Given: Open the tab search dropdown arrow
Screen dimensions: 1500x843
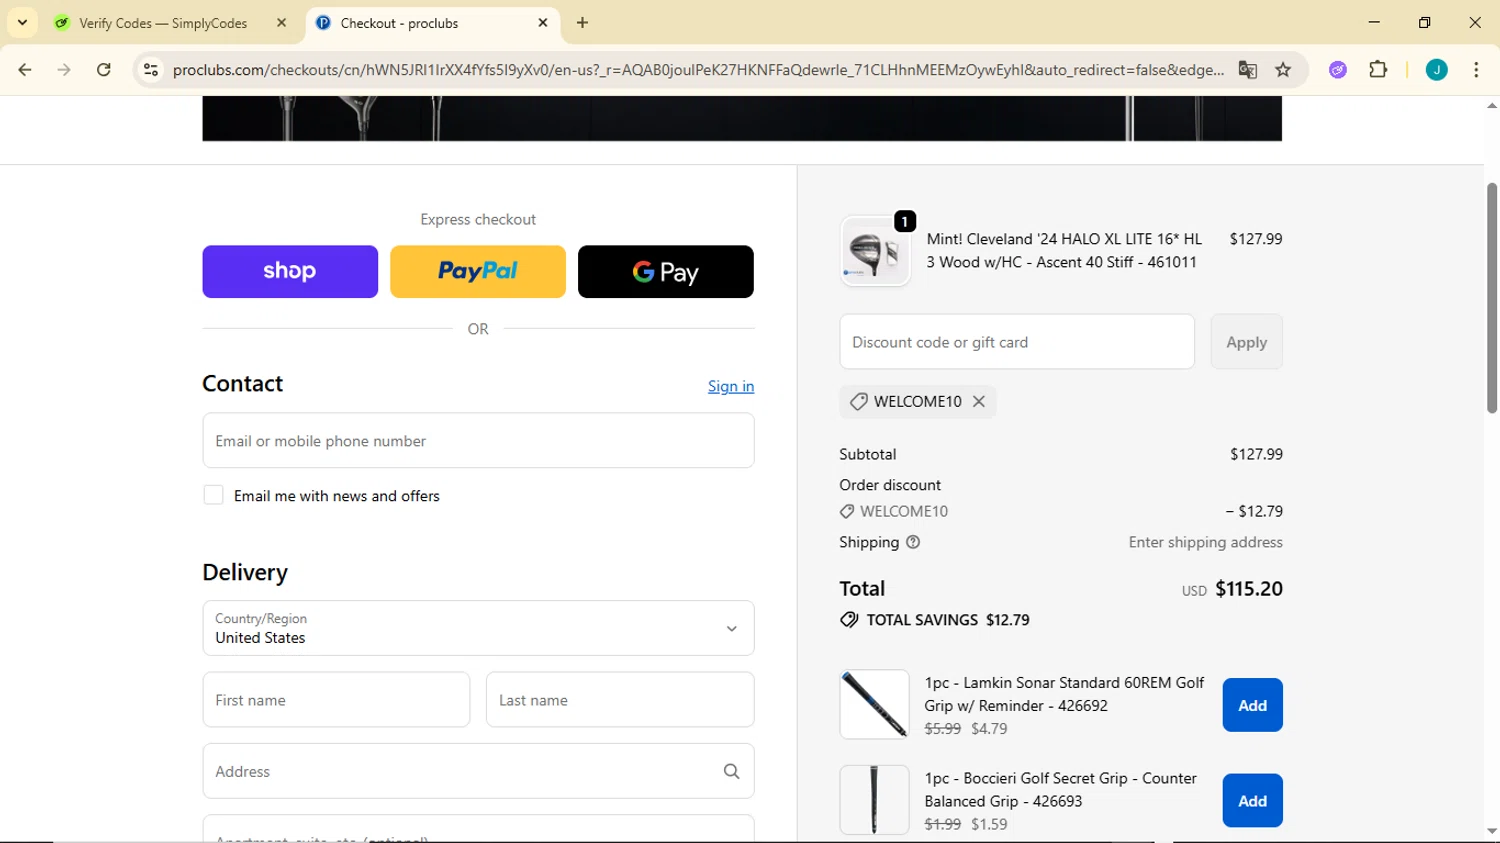Looking at the screenshot, I should tap(22, 22).
